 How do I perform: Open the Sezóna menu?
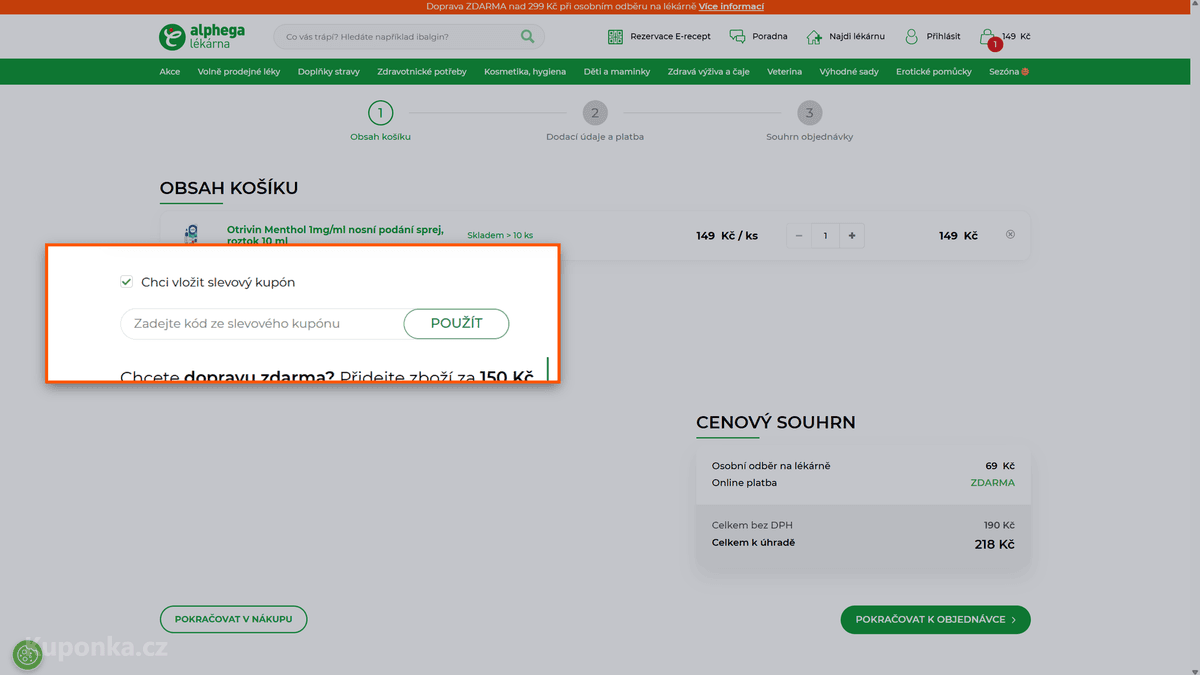[1009, 72]
